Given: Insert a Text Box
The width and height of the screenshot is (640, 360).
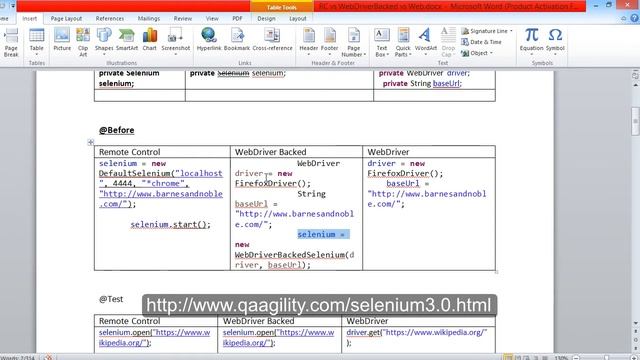Looking at the screenshot, I should (382, 42).
